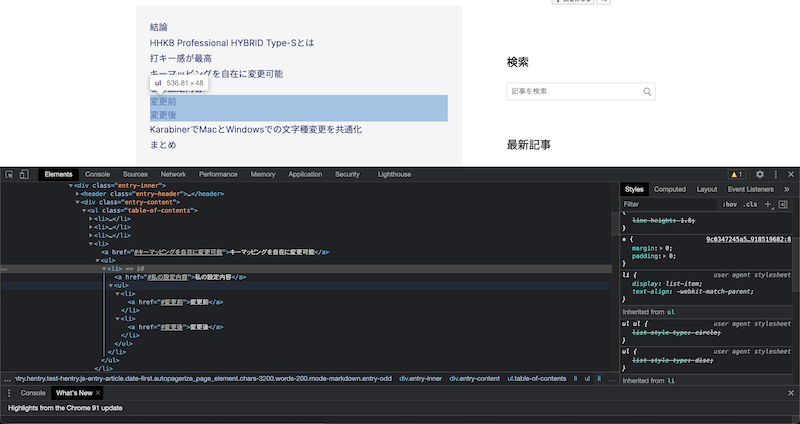Click the 変更前 link on the page

(163, 102)
